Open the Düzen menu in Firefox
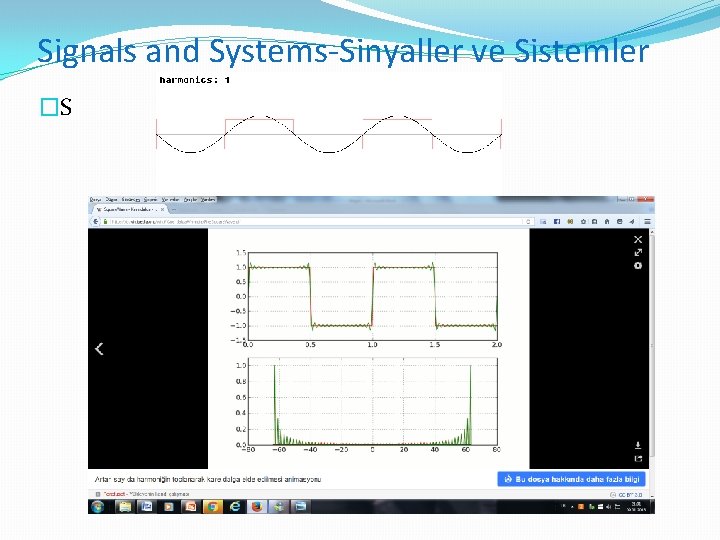Viewport: 720px width, 540px height. click(x=112, y=200)
